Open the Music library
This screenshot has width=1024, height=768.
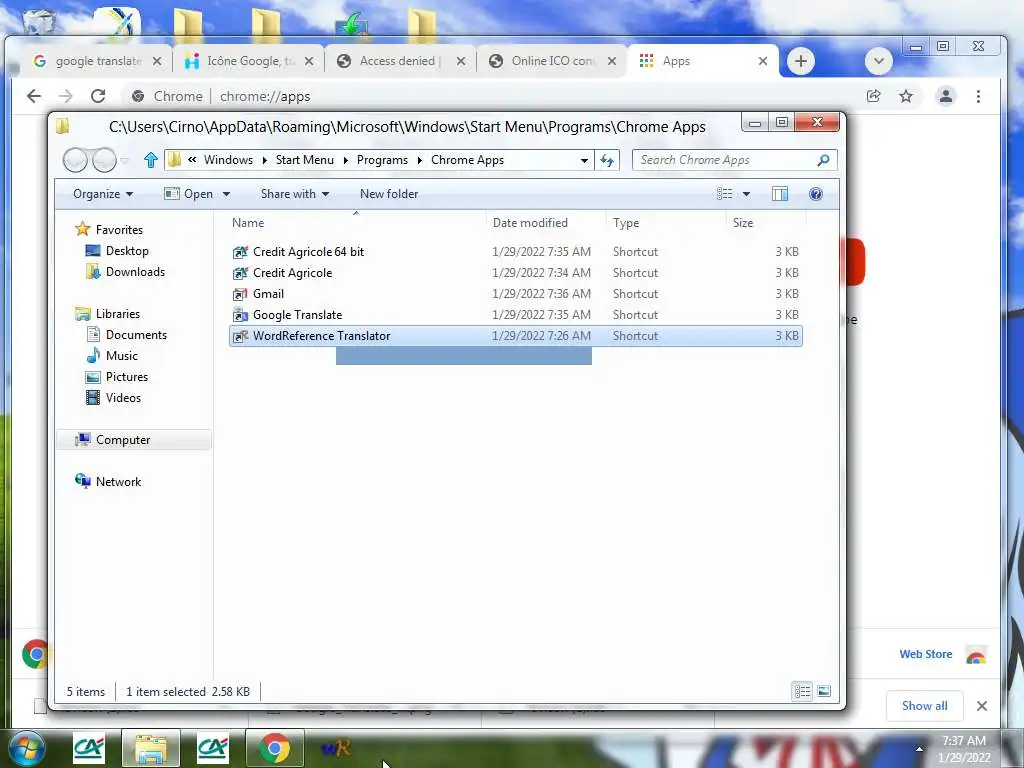click(x=121, y=355)
